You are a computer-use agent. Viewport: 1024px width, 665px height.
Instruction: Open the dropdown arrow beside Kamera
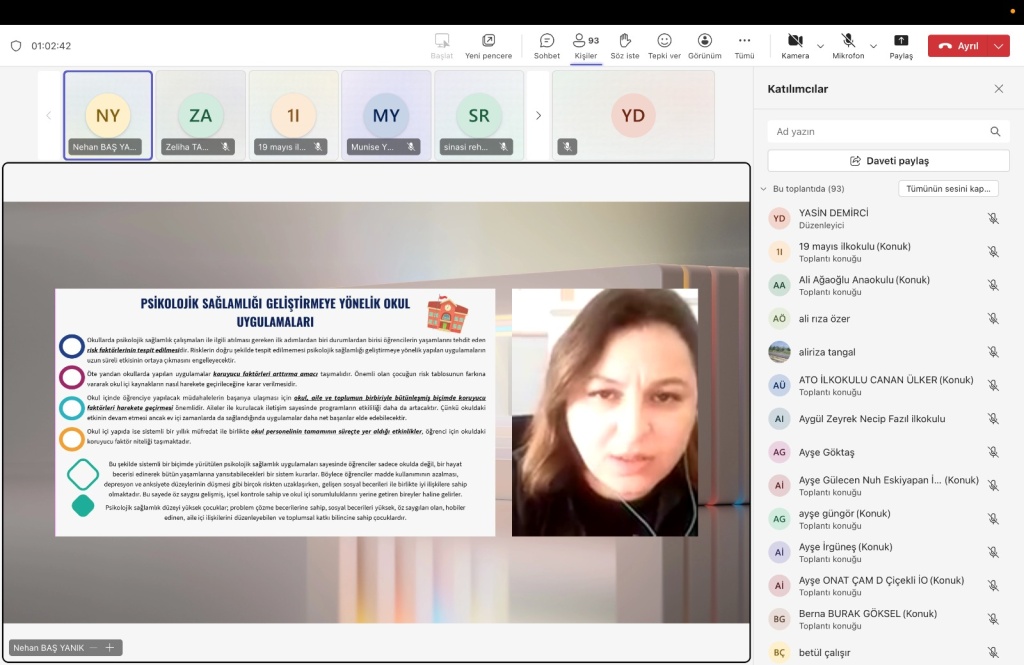click(x=821, y=46)
